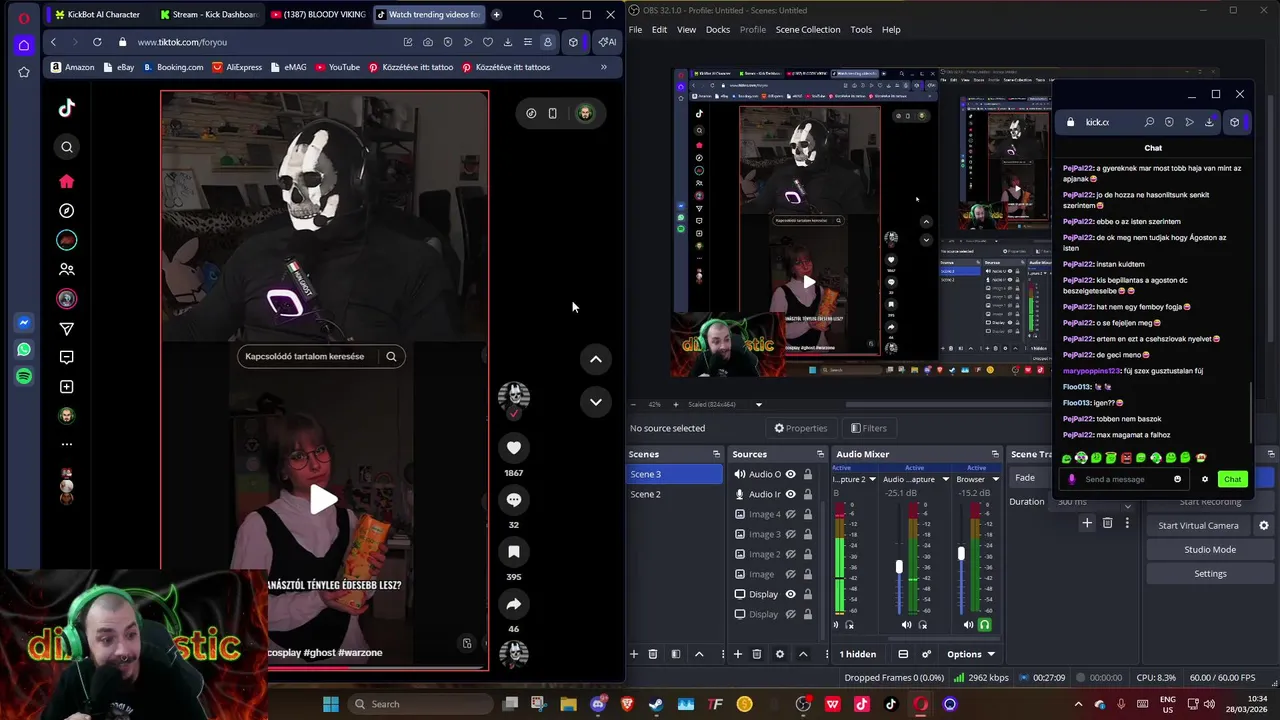Mute the Browser audio channel speaker
1280x720 pixels.
(x=968, y=625)
